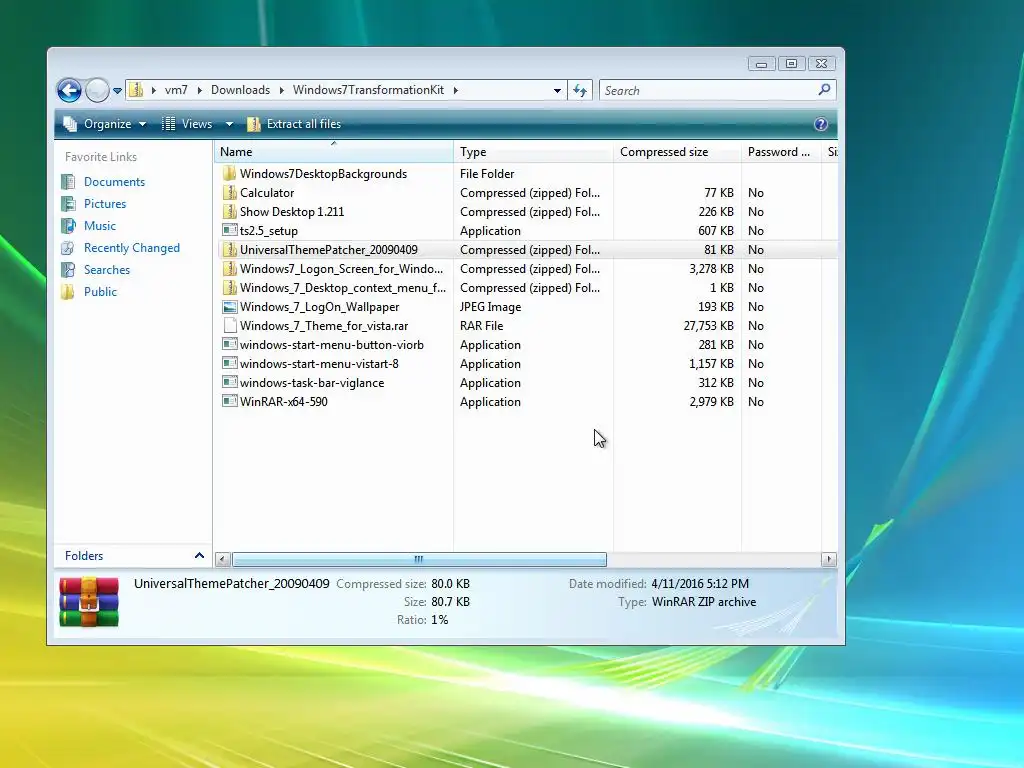Select WinRAR-x64-590 application icon
1024x768 pixels.
point(229,401)
